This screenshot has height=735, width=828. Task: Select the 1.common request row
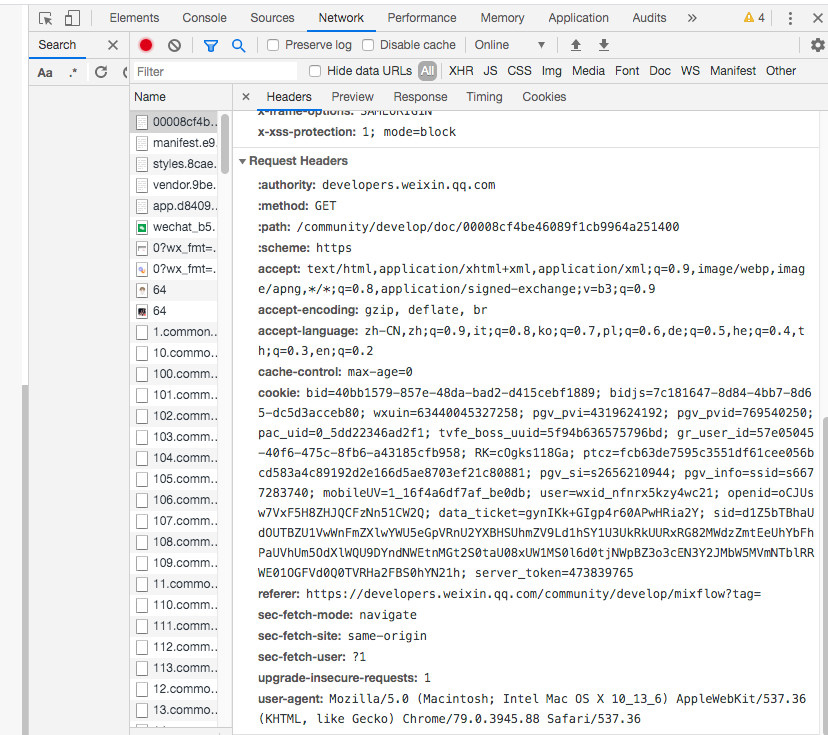coord(174,332)
